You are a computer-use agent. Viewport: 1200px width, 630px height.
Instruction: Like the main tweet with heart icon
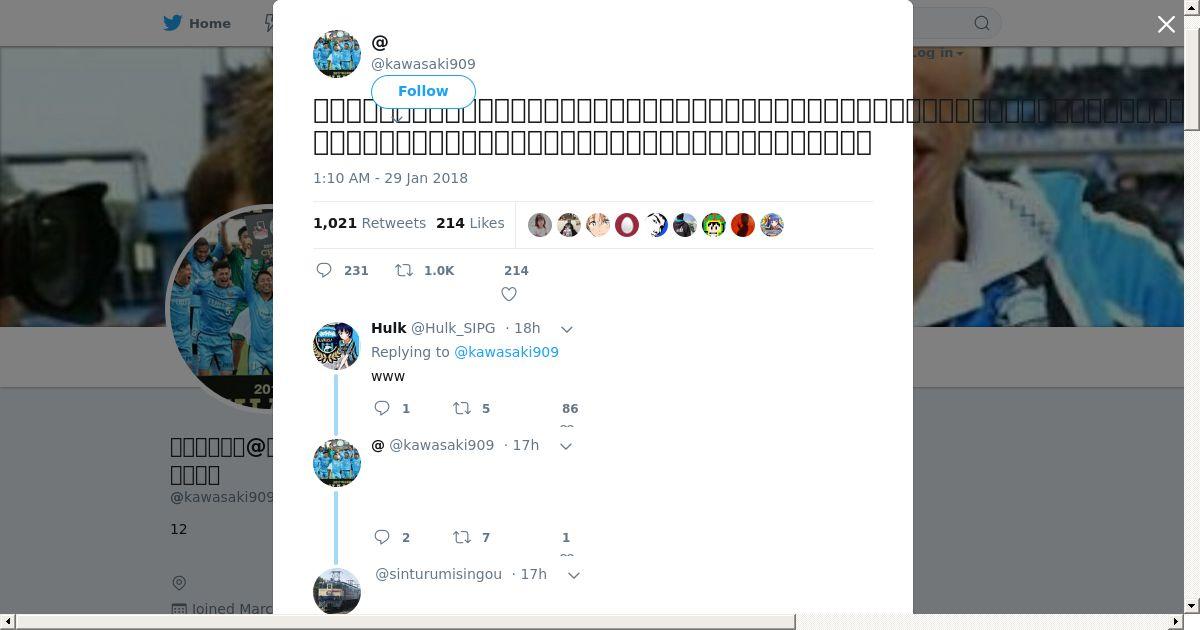tap(509, 294)
